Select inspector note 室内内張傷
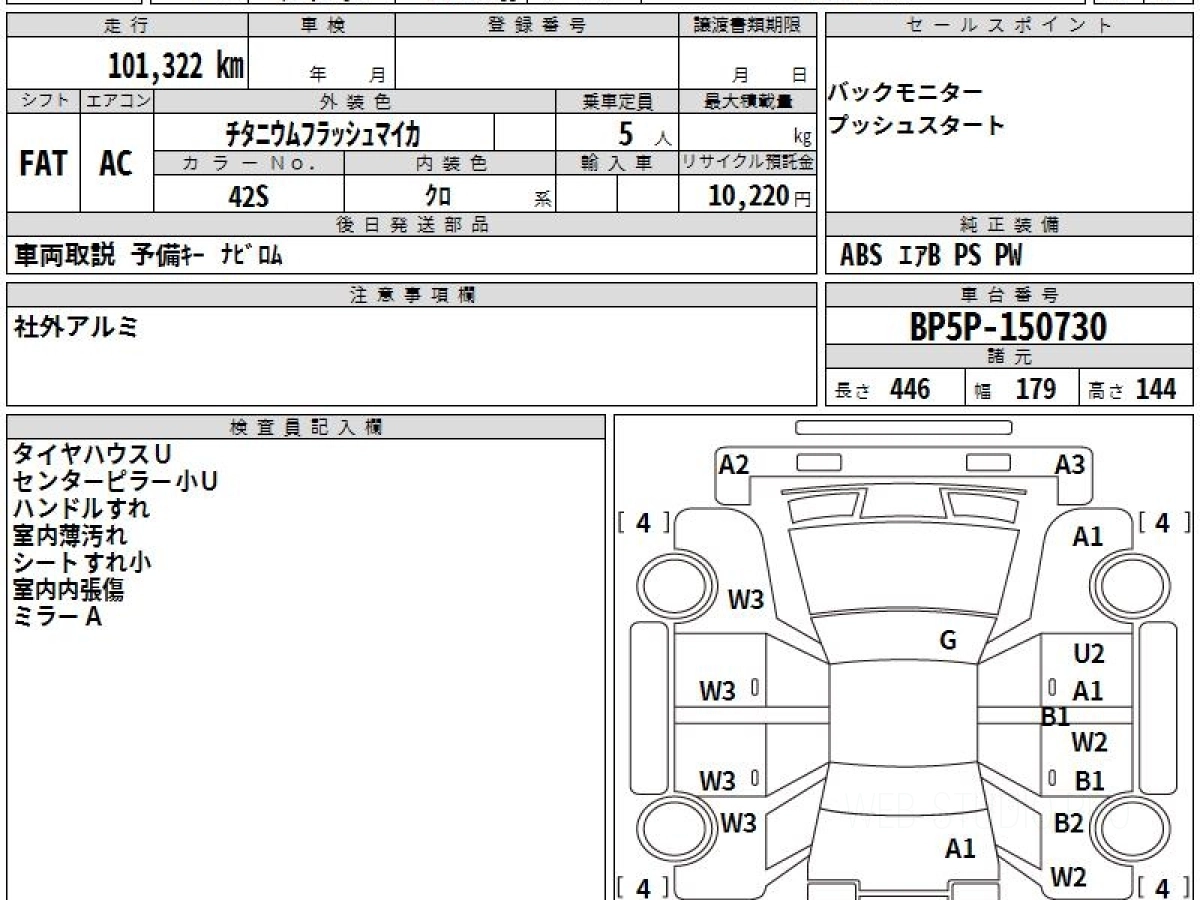1200x900 pixels. point(69,590)
